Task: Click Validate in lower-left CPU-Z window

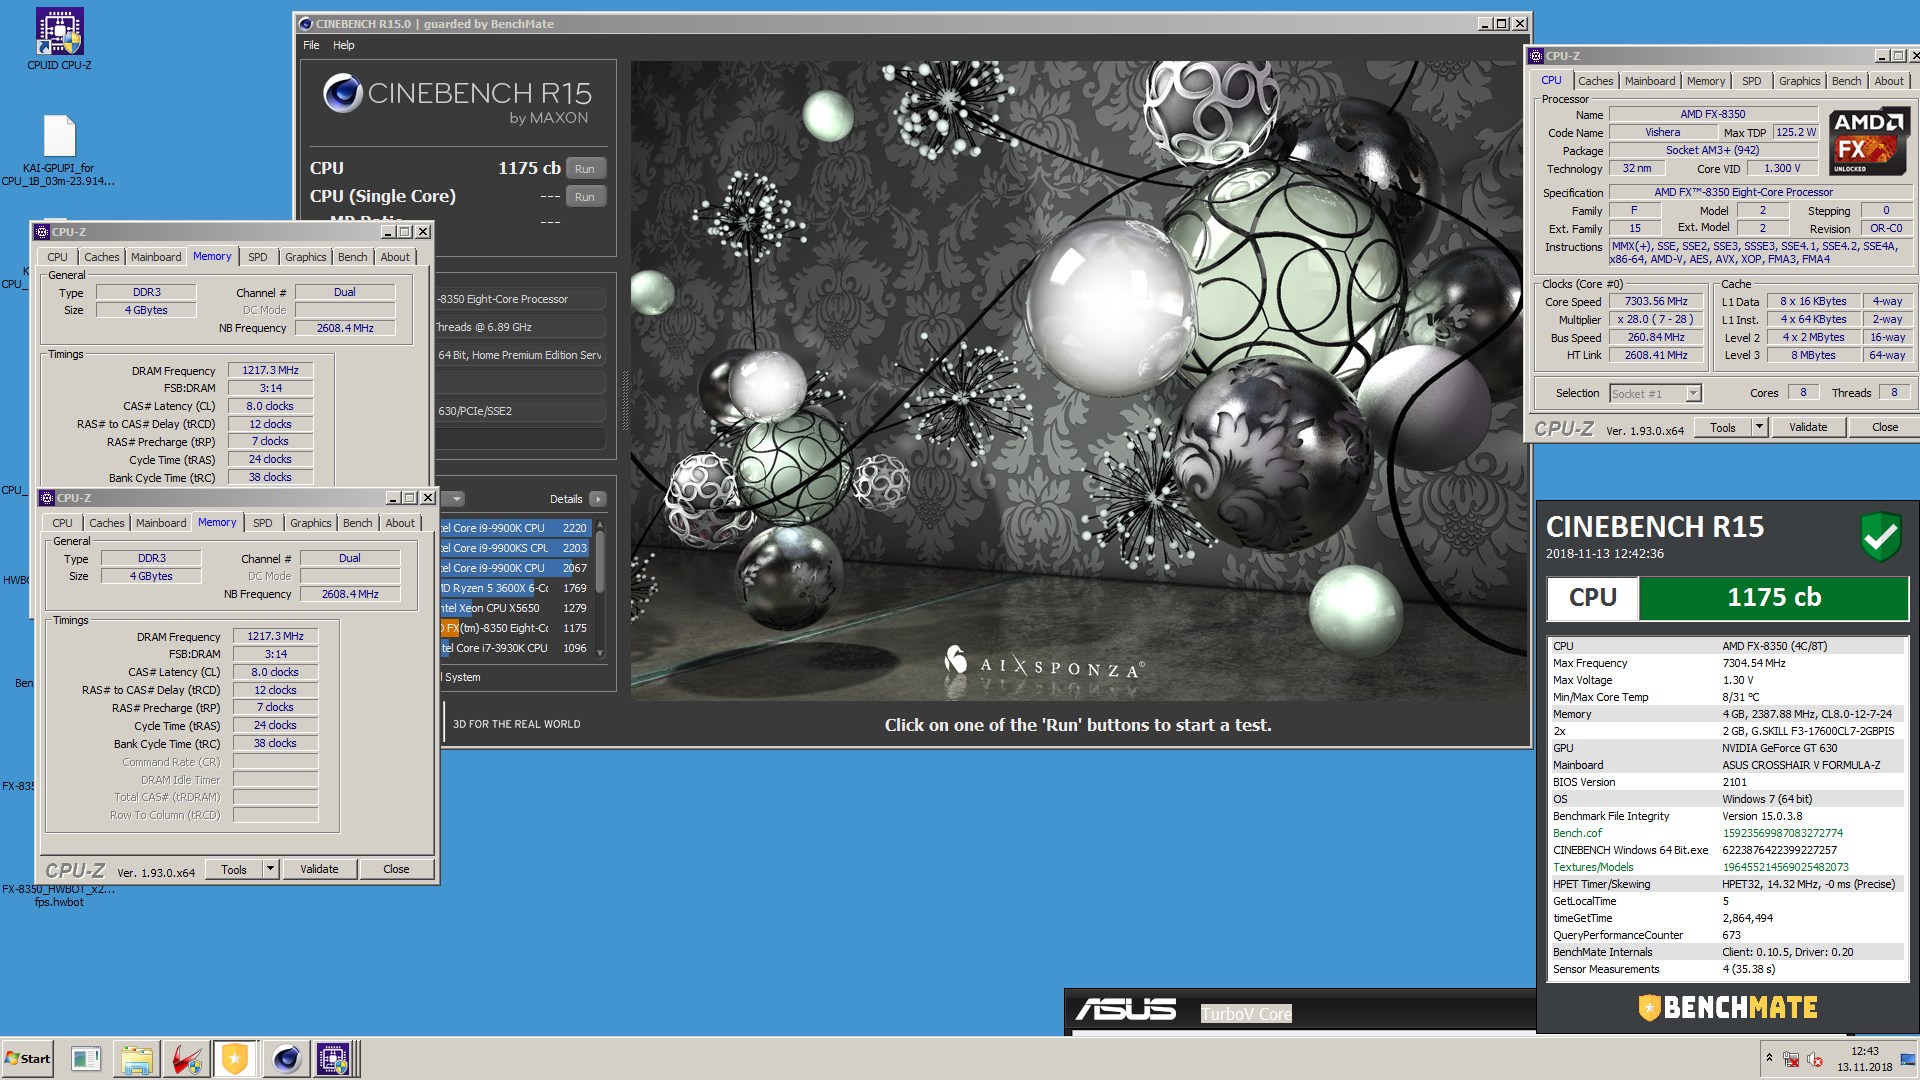Action: point(319,869)
